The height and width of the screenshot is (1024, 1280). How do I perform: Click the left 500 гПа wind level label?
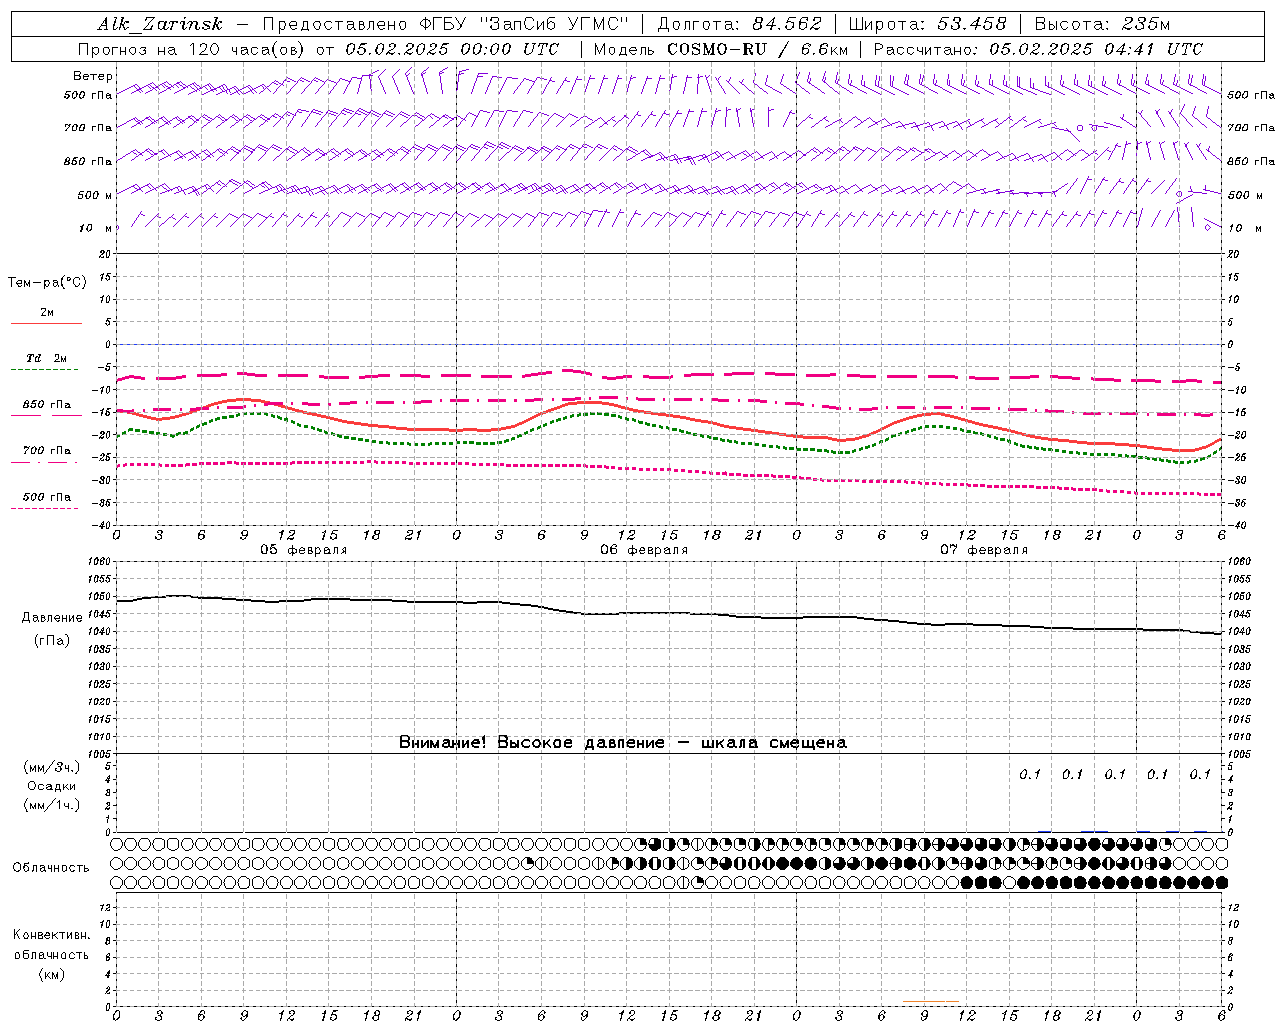[x=88, y=95]
